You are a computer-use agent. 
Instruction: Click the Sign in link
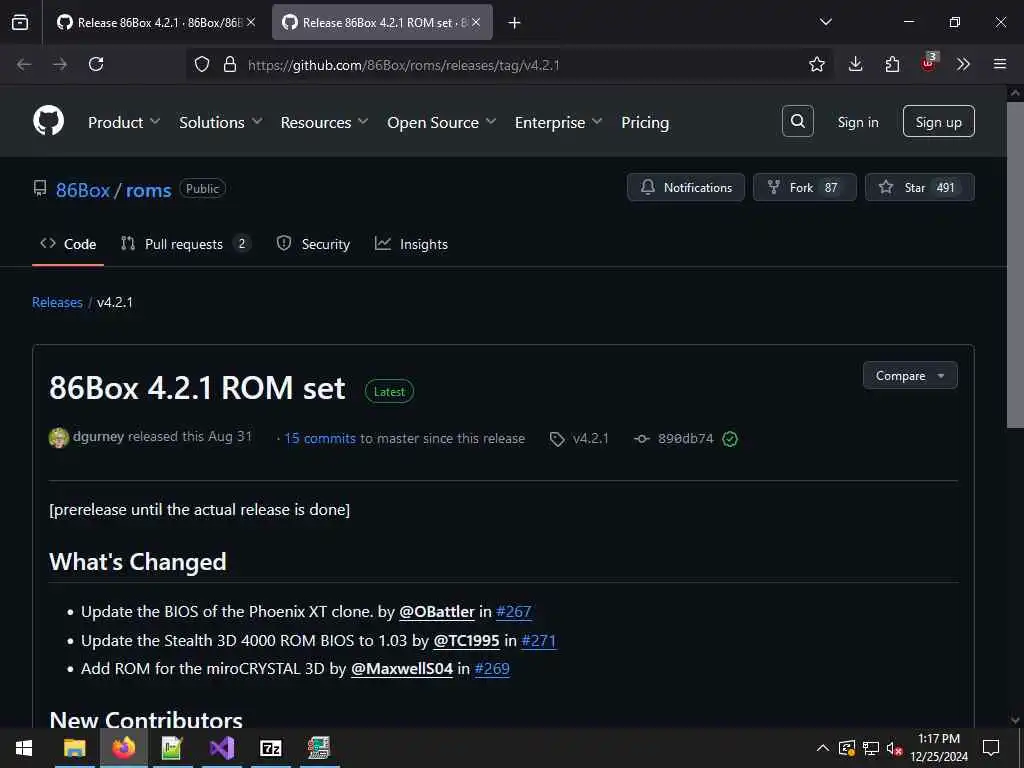click(x=858, y=122)
